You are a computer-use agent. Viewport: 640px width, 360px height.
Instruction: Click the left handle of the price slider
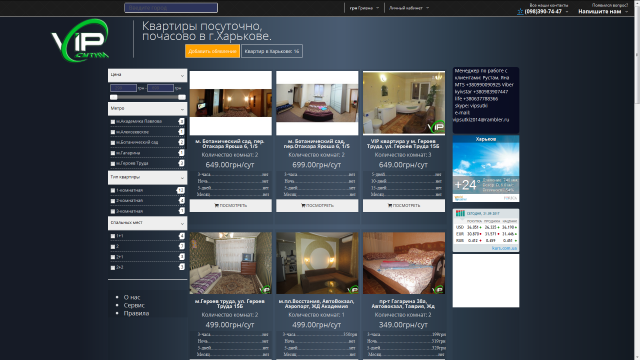[x=114, y=97]
